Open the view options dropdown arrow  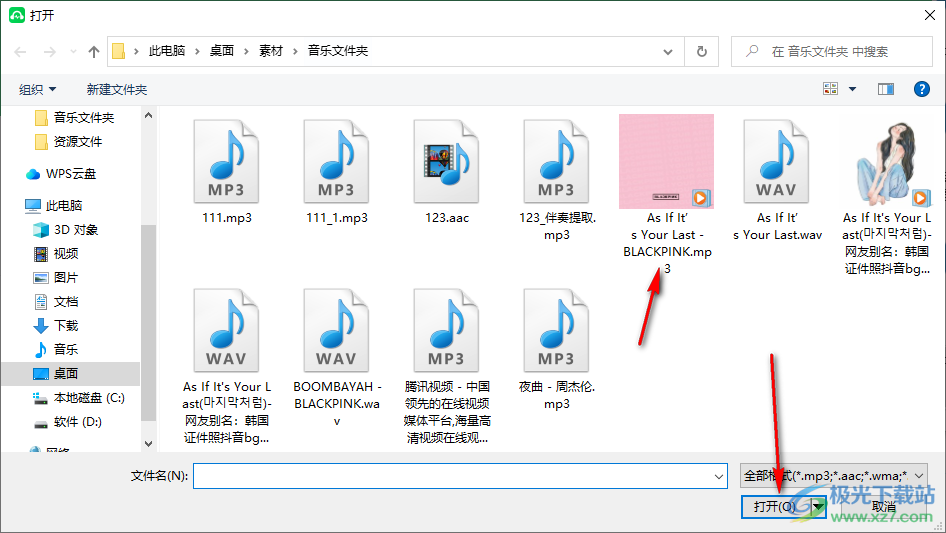852,89
